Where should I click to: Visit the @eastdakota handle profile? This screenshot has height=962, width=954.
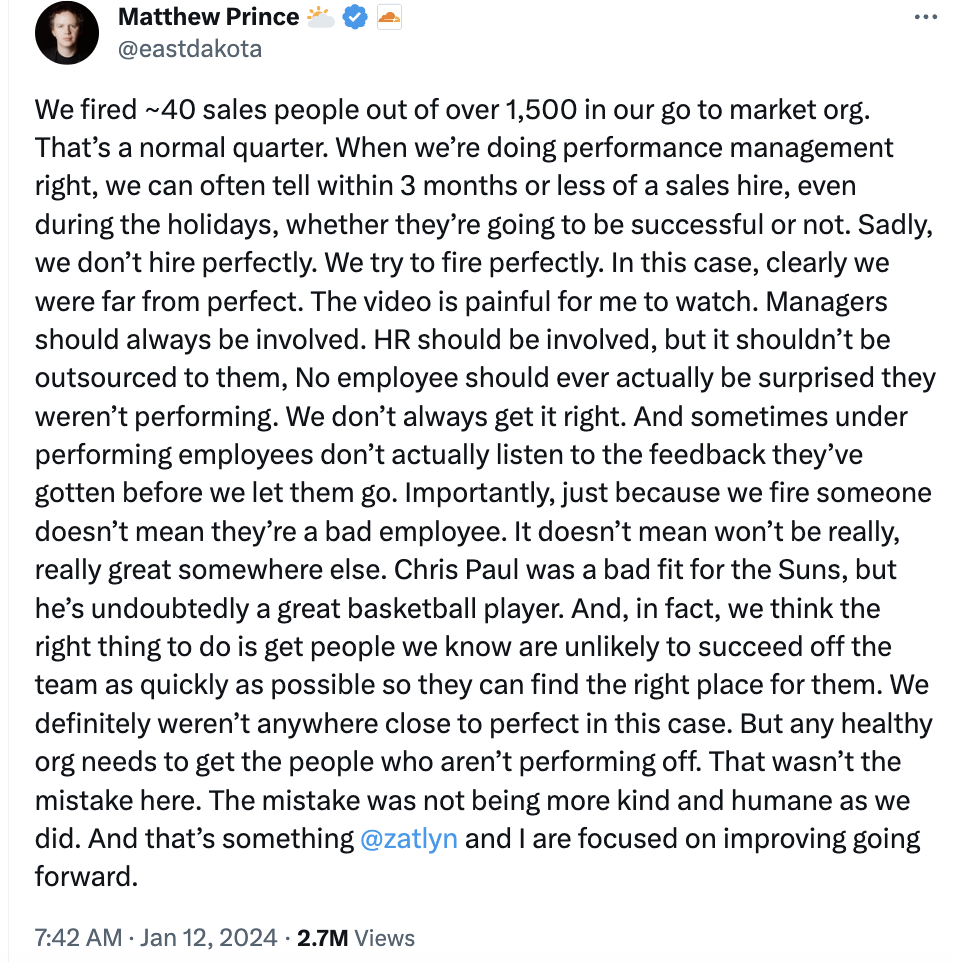coord(190,49)
